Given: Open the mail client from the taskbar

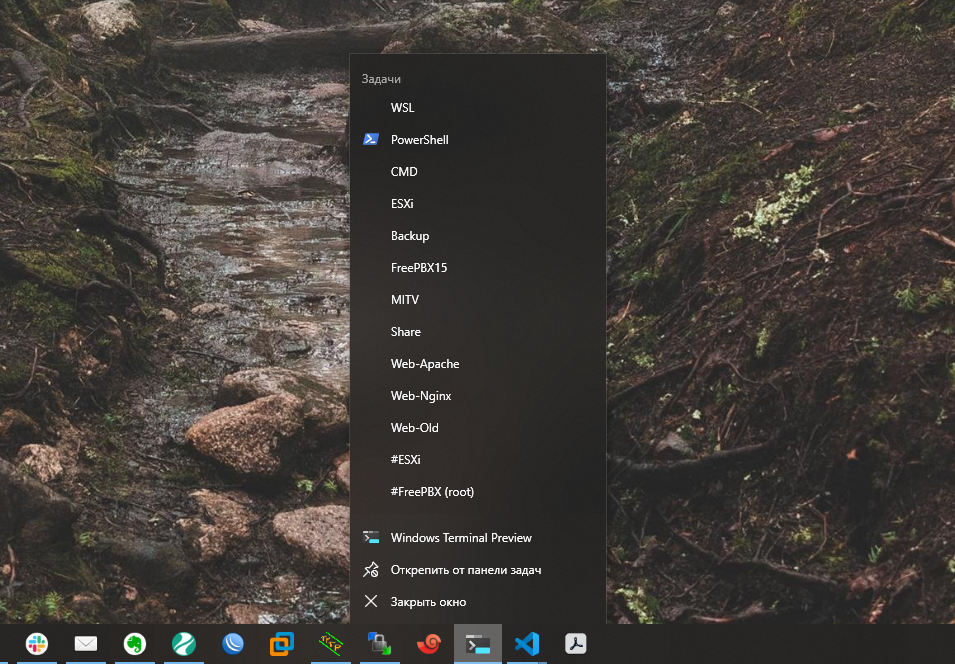Looking at the screenshot, I should coord(86,644).
